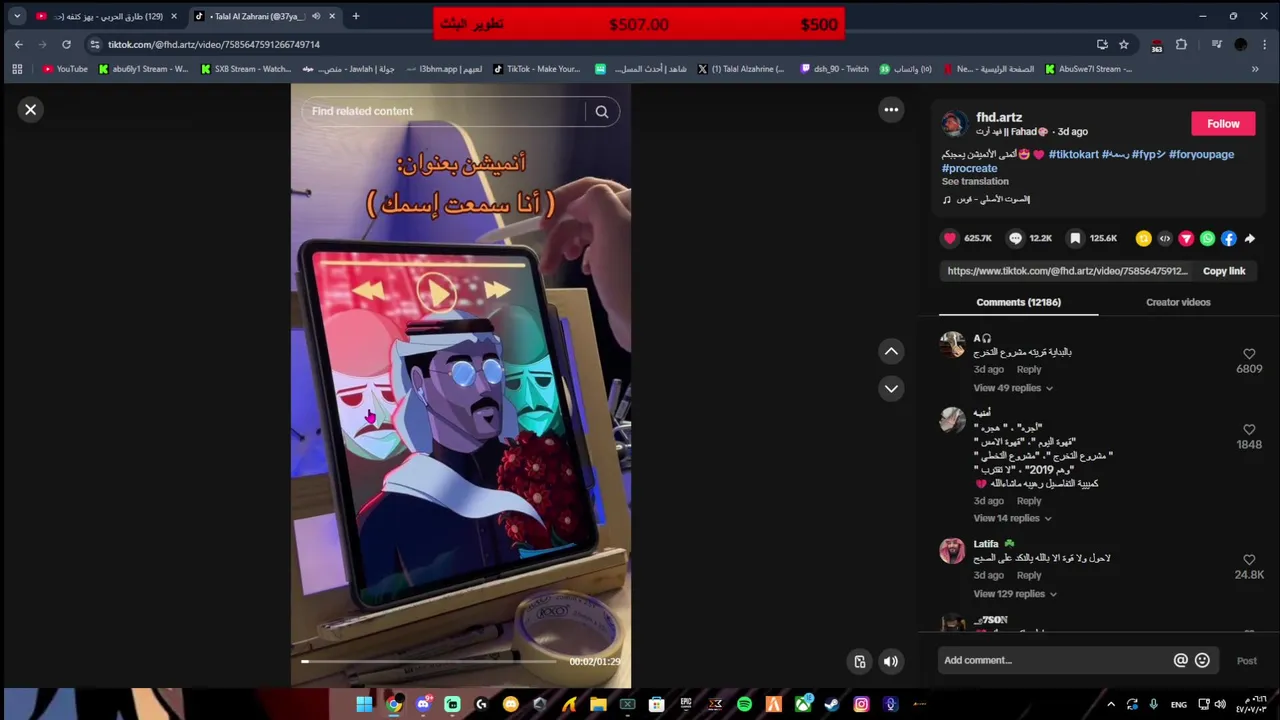Click Find related content search field
This screenshot has height=720, width=1280.
point(445,112)
